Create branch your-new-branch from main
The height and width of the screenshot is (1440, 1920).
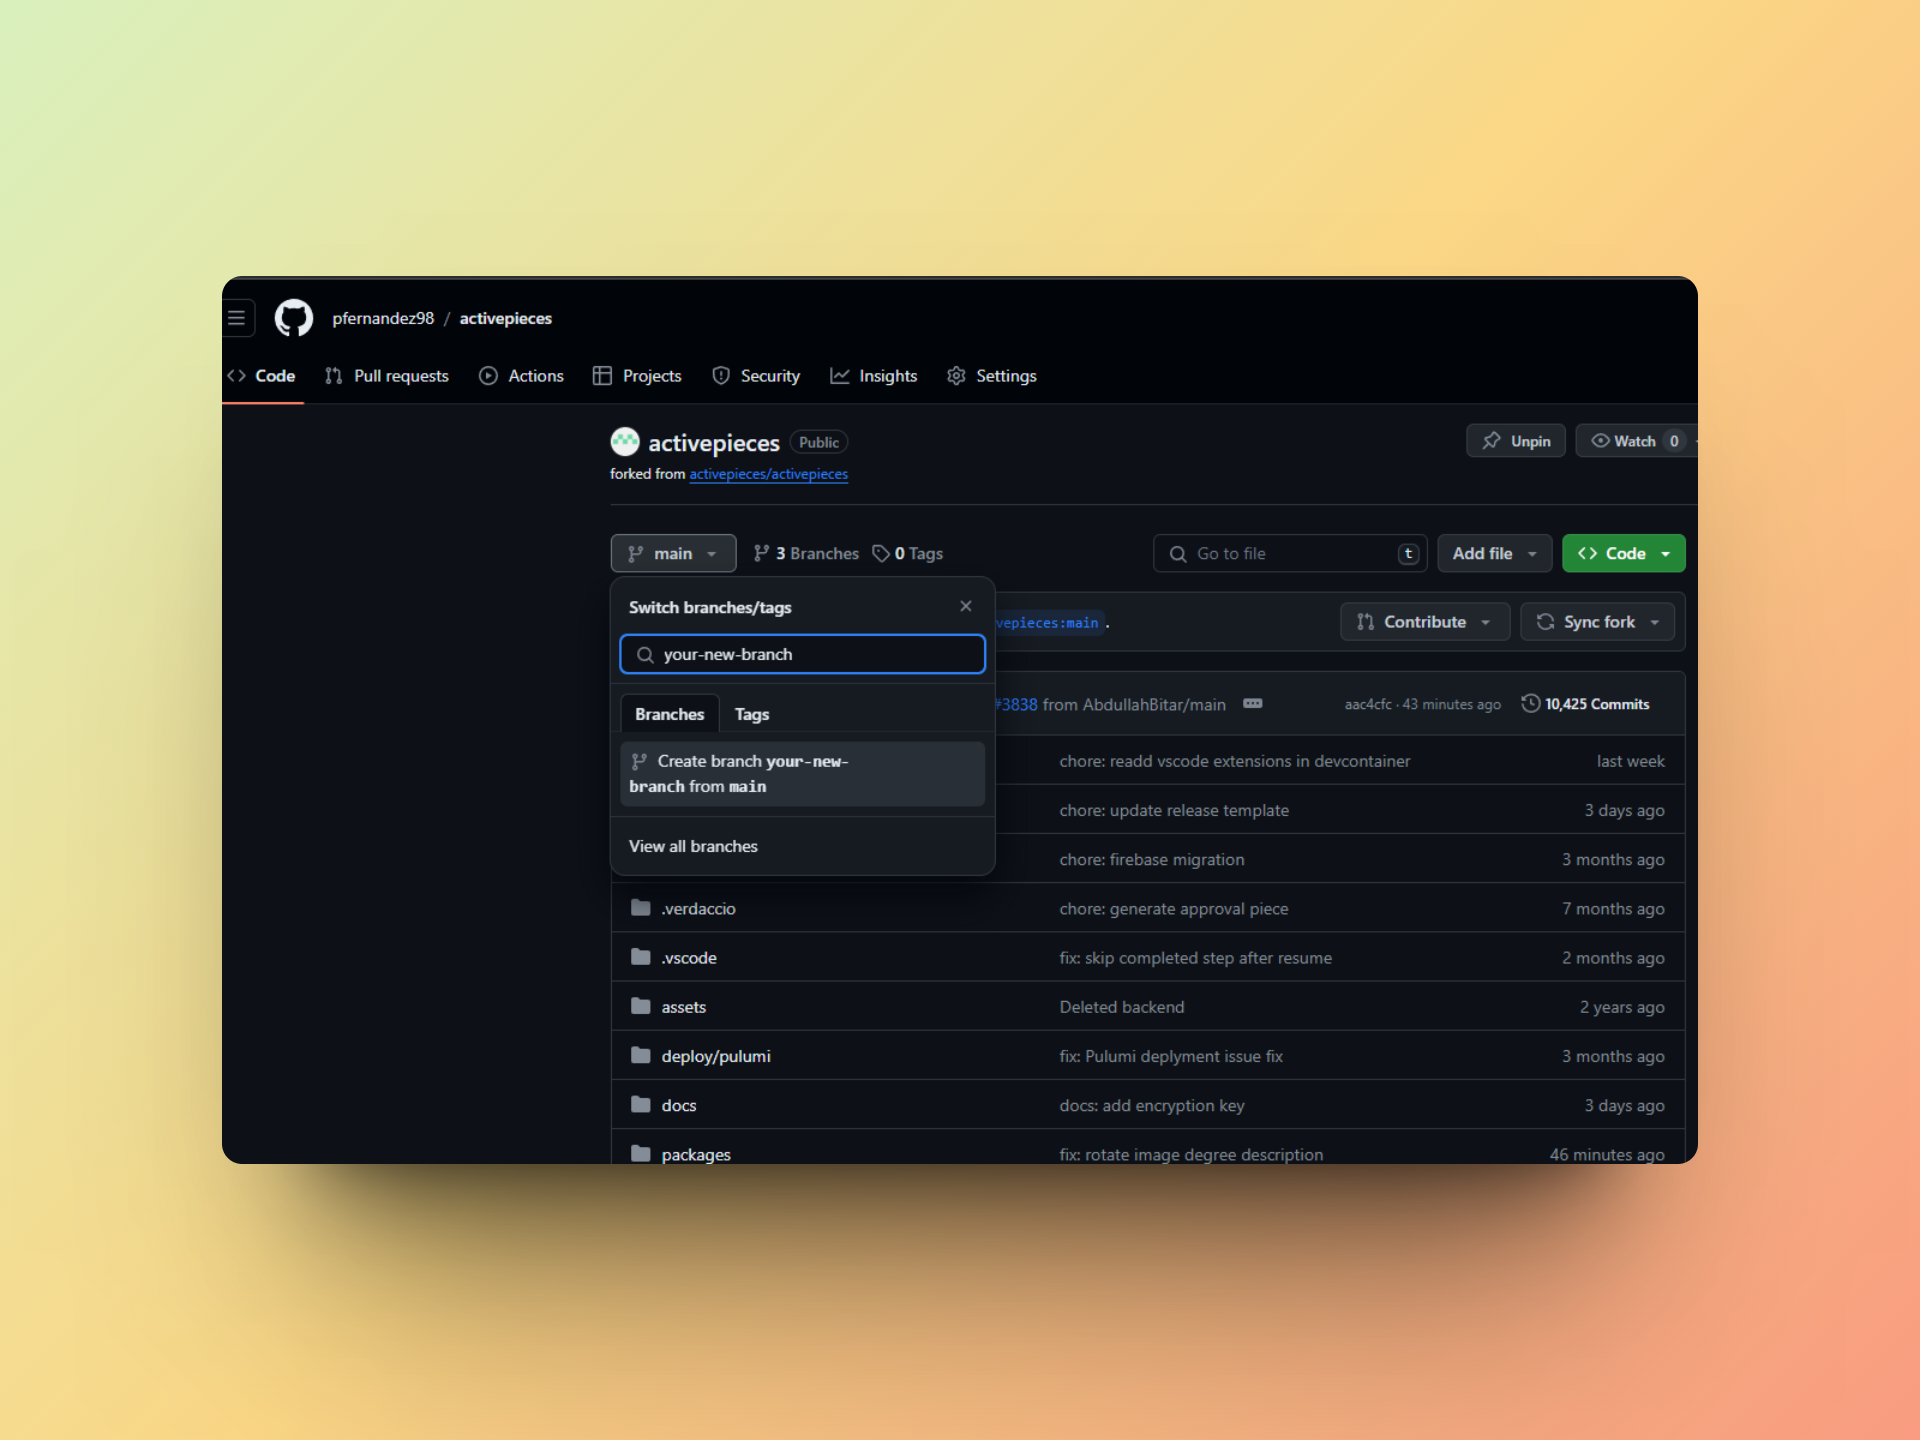pyautogui.click(x=802, y=774)
